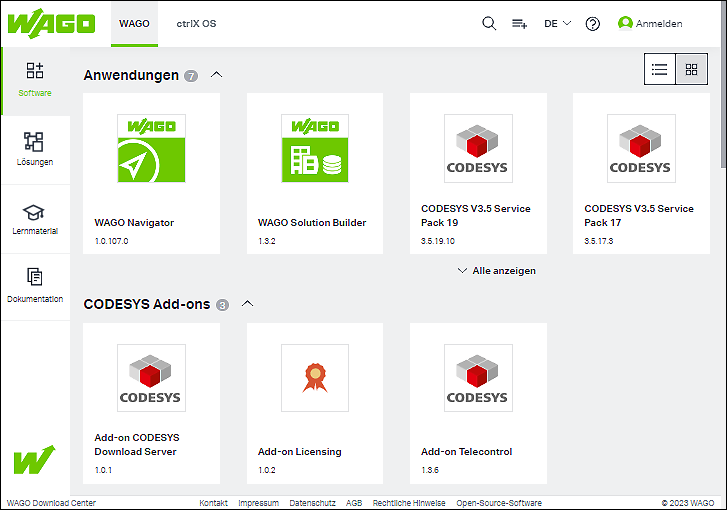Open Kontakt footer link
The width and height of the screenshot is (727, 510).
[x=213, y=503]
